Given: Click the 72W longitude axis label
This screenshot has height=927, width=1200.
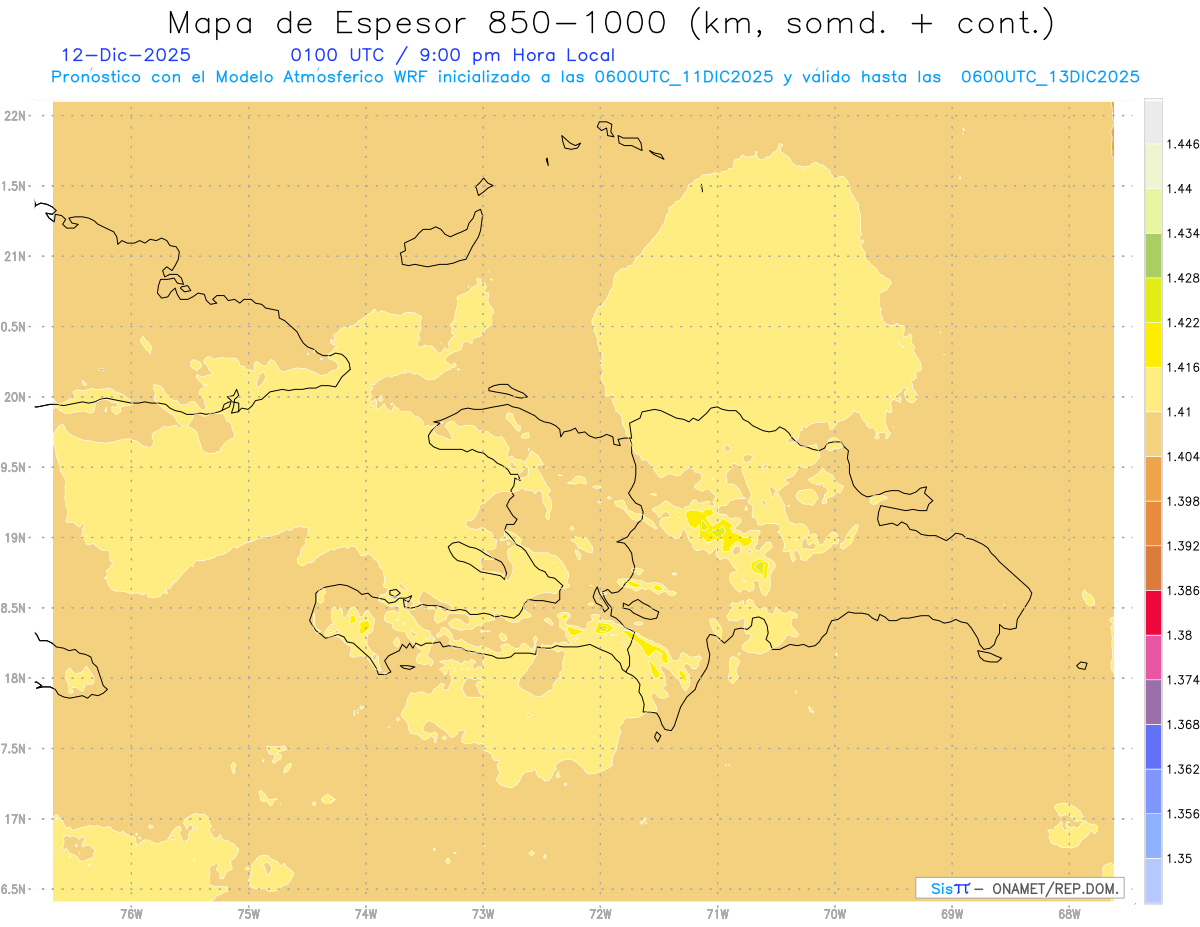Looking at the screenshot, I should coord(600,914).
